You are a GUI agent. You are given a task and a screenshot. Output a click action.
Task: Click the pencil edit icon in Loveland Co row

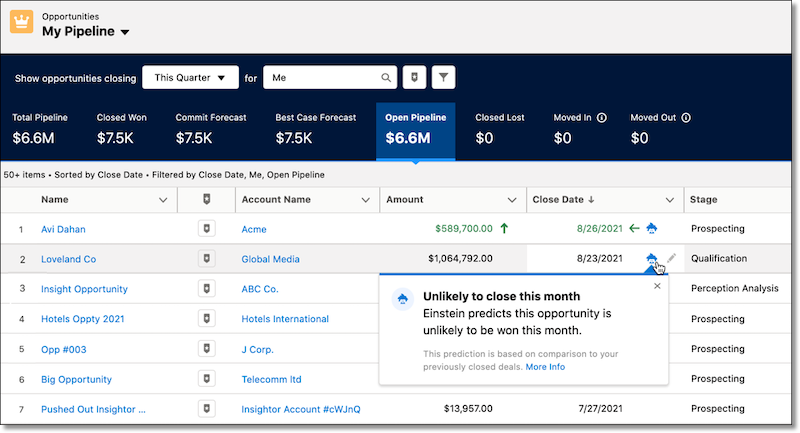671,259
